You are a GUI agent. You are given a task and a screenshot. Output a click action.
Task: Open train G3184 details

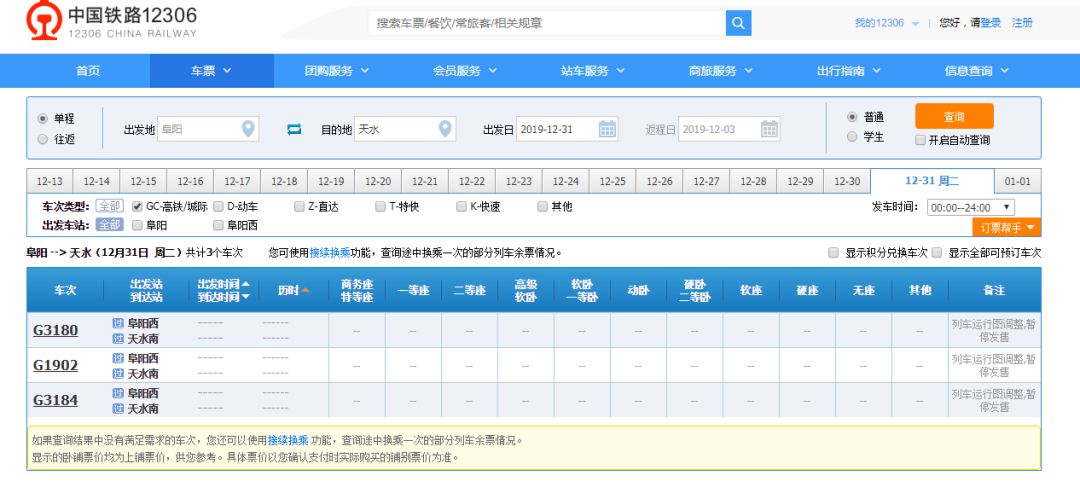(56, 401)
